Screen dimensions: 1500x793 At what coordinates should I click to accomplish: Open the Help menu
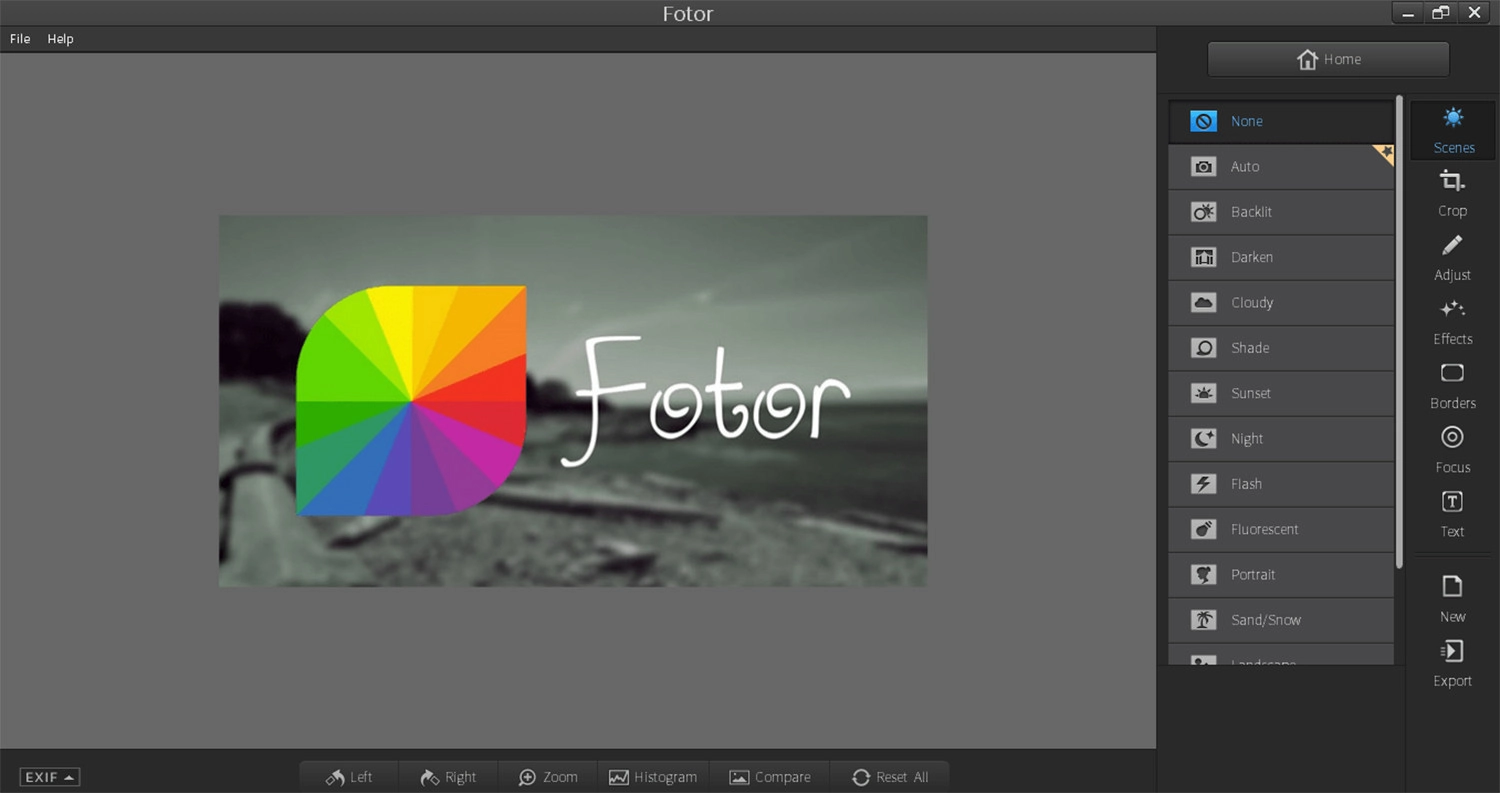point(60,39)
